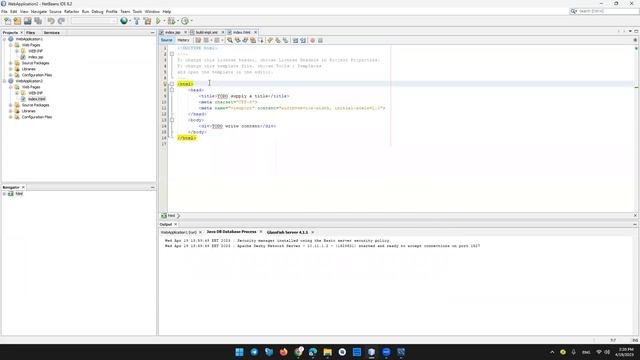Click the Last Edit icon in editor toolbar
Screen dimensions: 640x360
(x=198, y=40)
